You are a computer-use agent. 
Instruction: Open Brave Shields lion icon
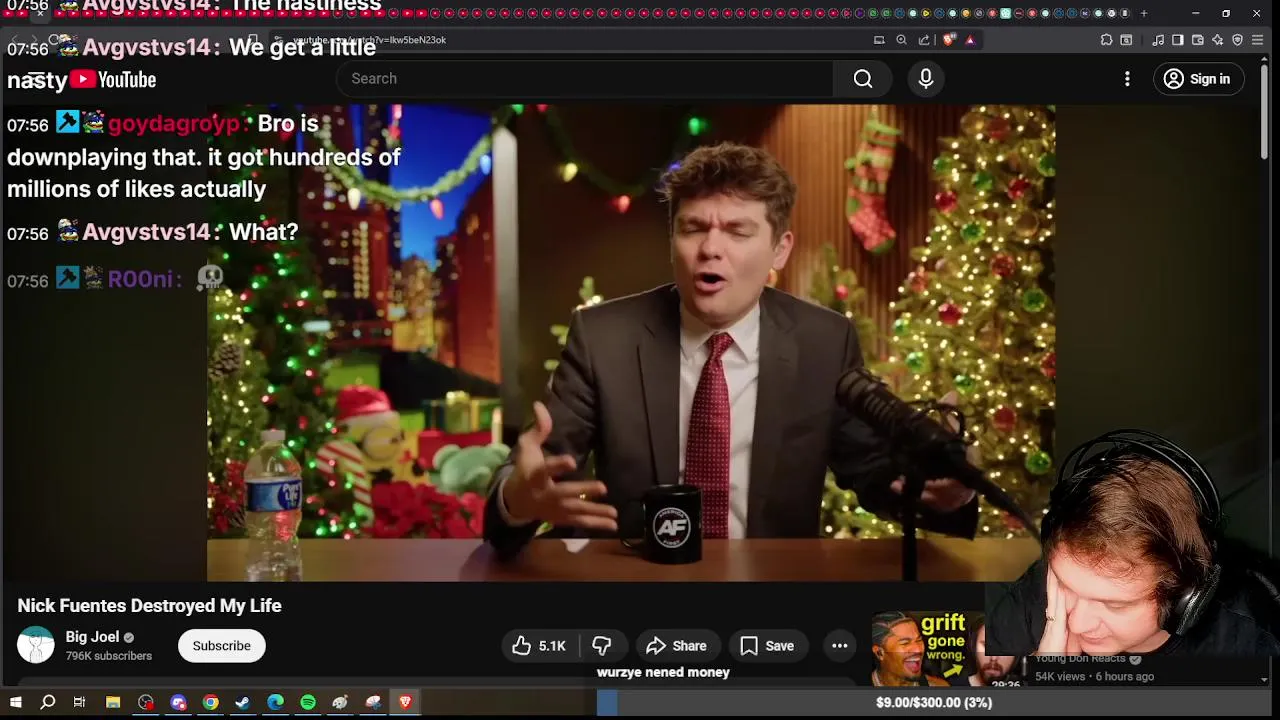click(x=948, y=40)
